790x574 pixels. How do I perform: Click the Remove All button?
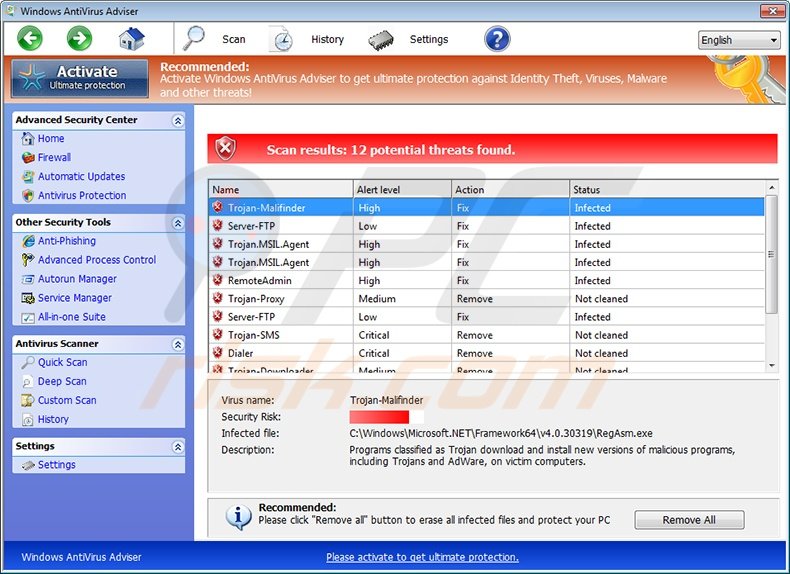(689, 520)
